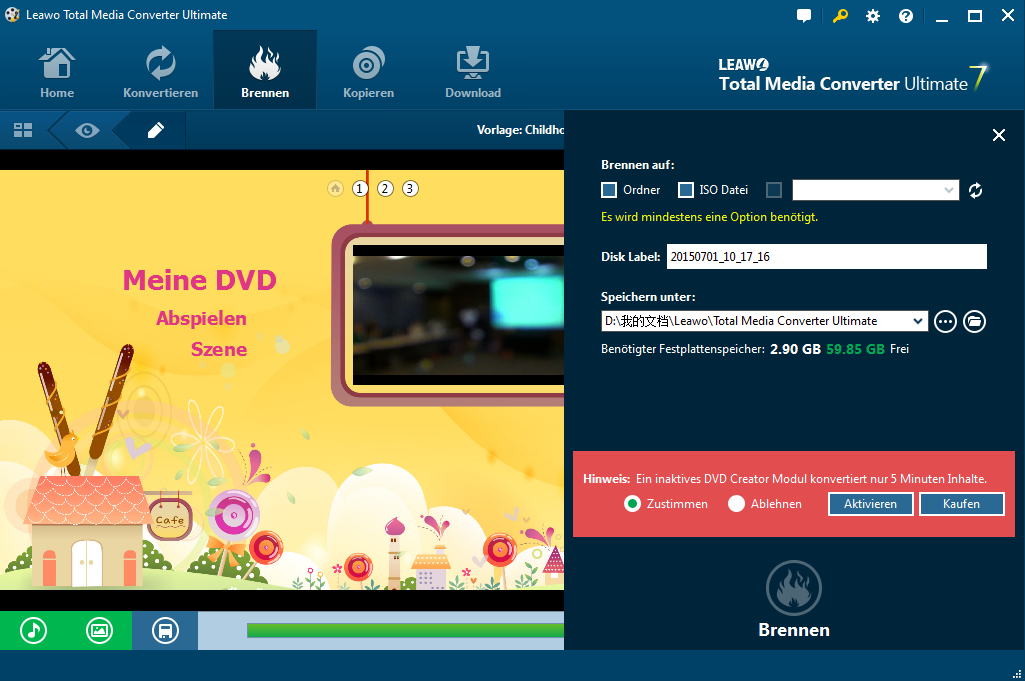Edit the Disk Label field
Viewport: 1025px width, 681px height.
(x=826, y=257)
